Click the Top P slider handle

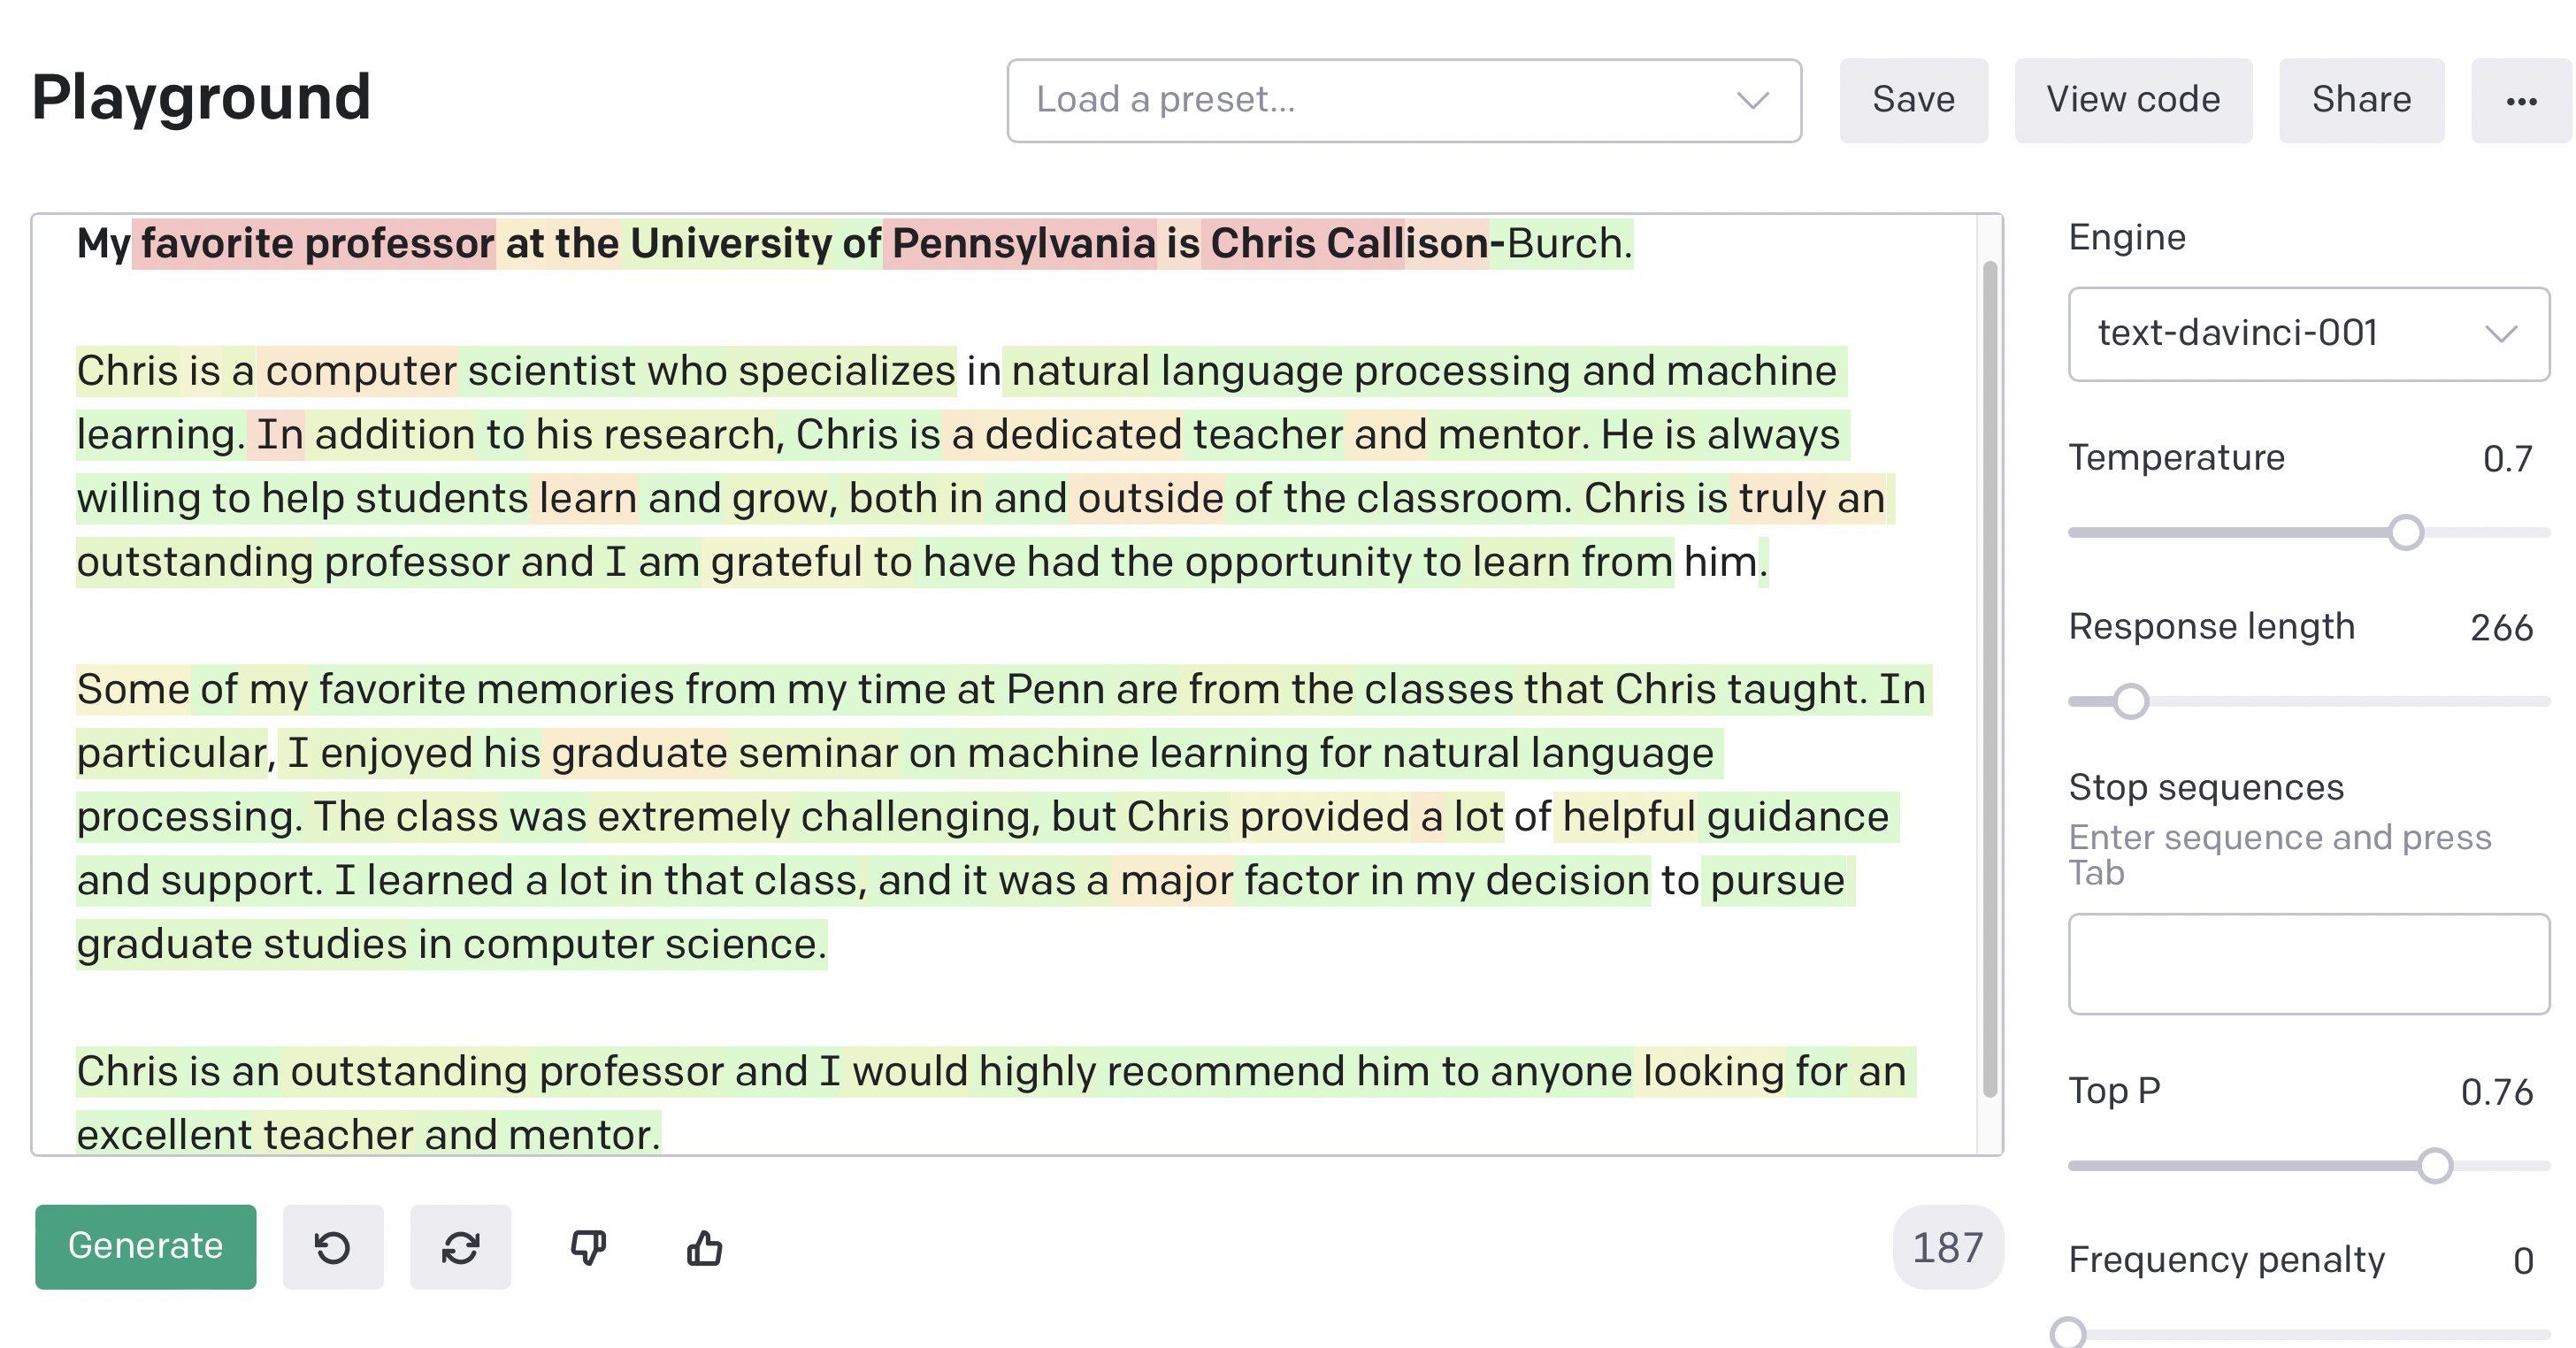tap(2437, 1164)
